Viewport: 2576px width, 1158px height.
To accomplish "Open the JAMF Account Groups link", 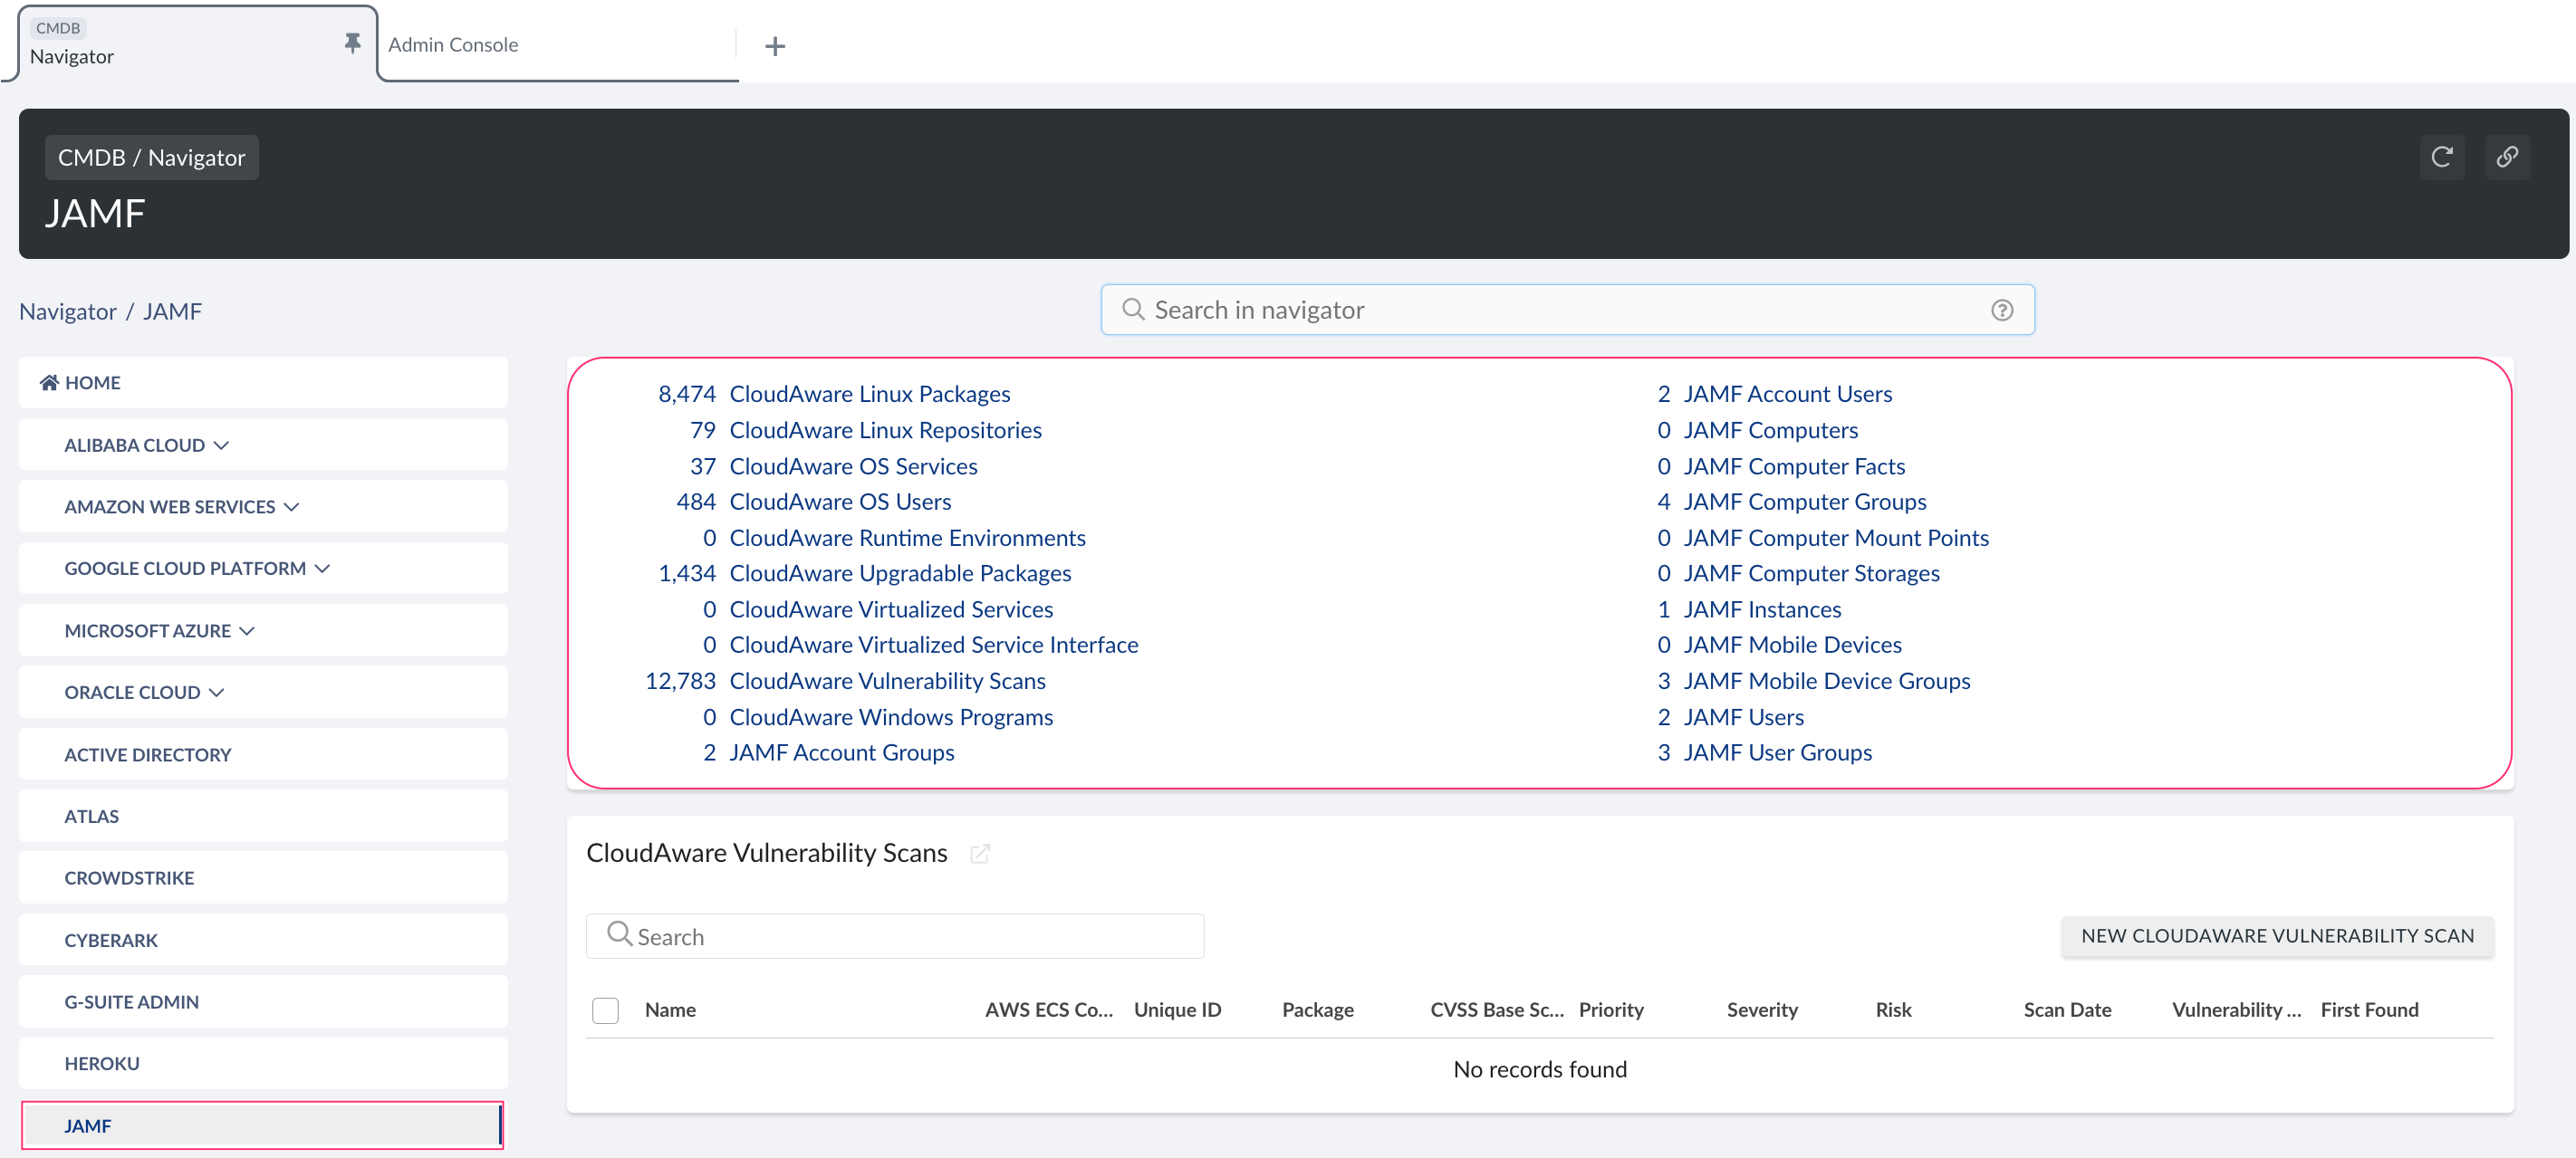I will [841, 752].
